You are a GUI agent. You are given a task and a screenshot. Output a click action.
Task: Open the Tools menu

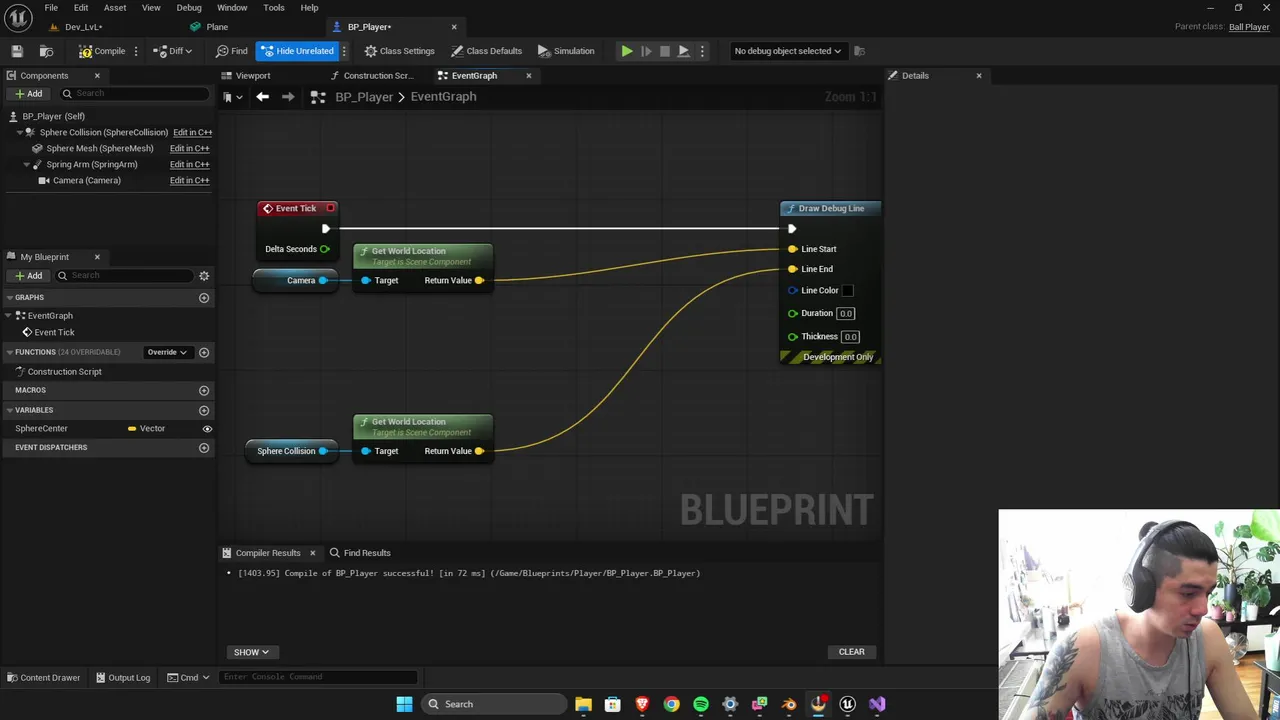[274, 8]
